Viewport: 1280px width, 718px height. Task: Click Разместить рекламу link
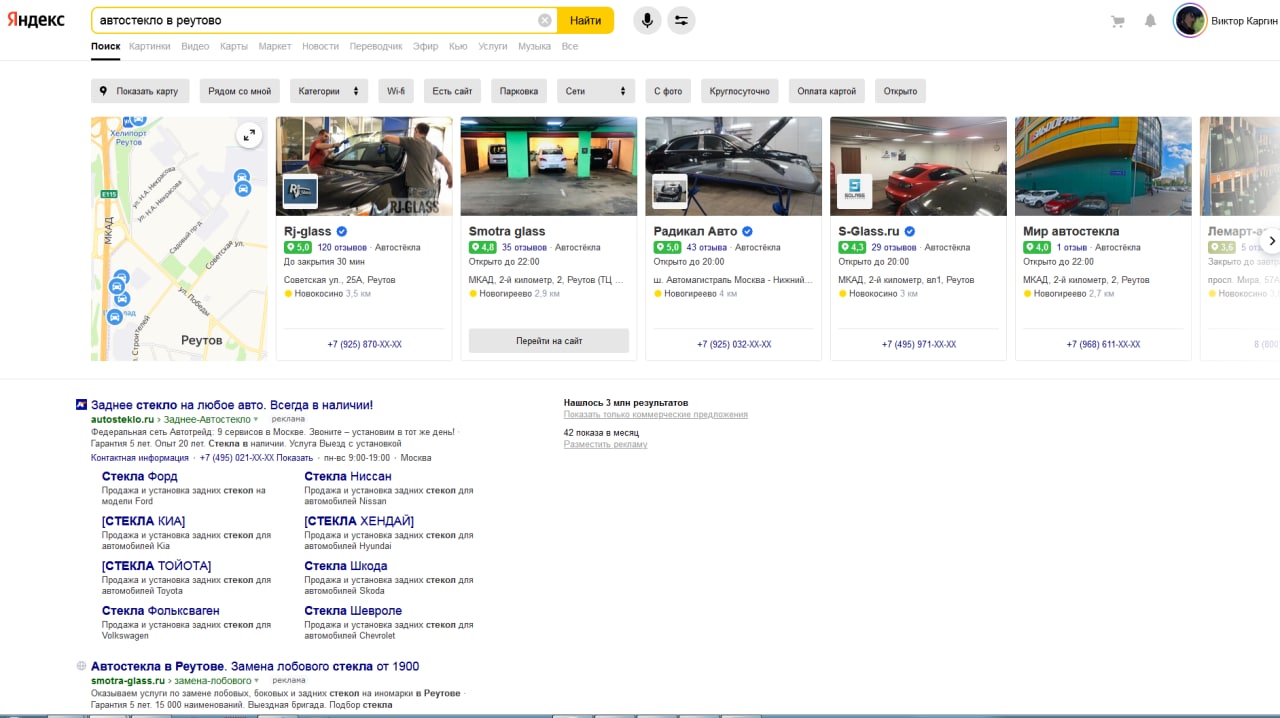click(605, 444)
